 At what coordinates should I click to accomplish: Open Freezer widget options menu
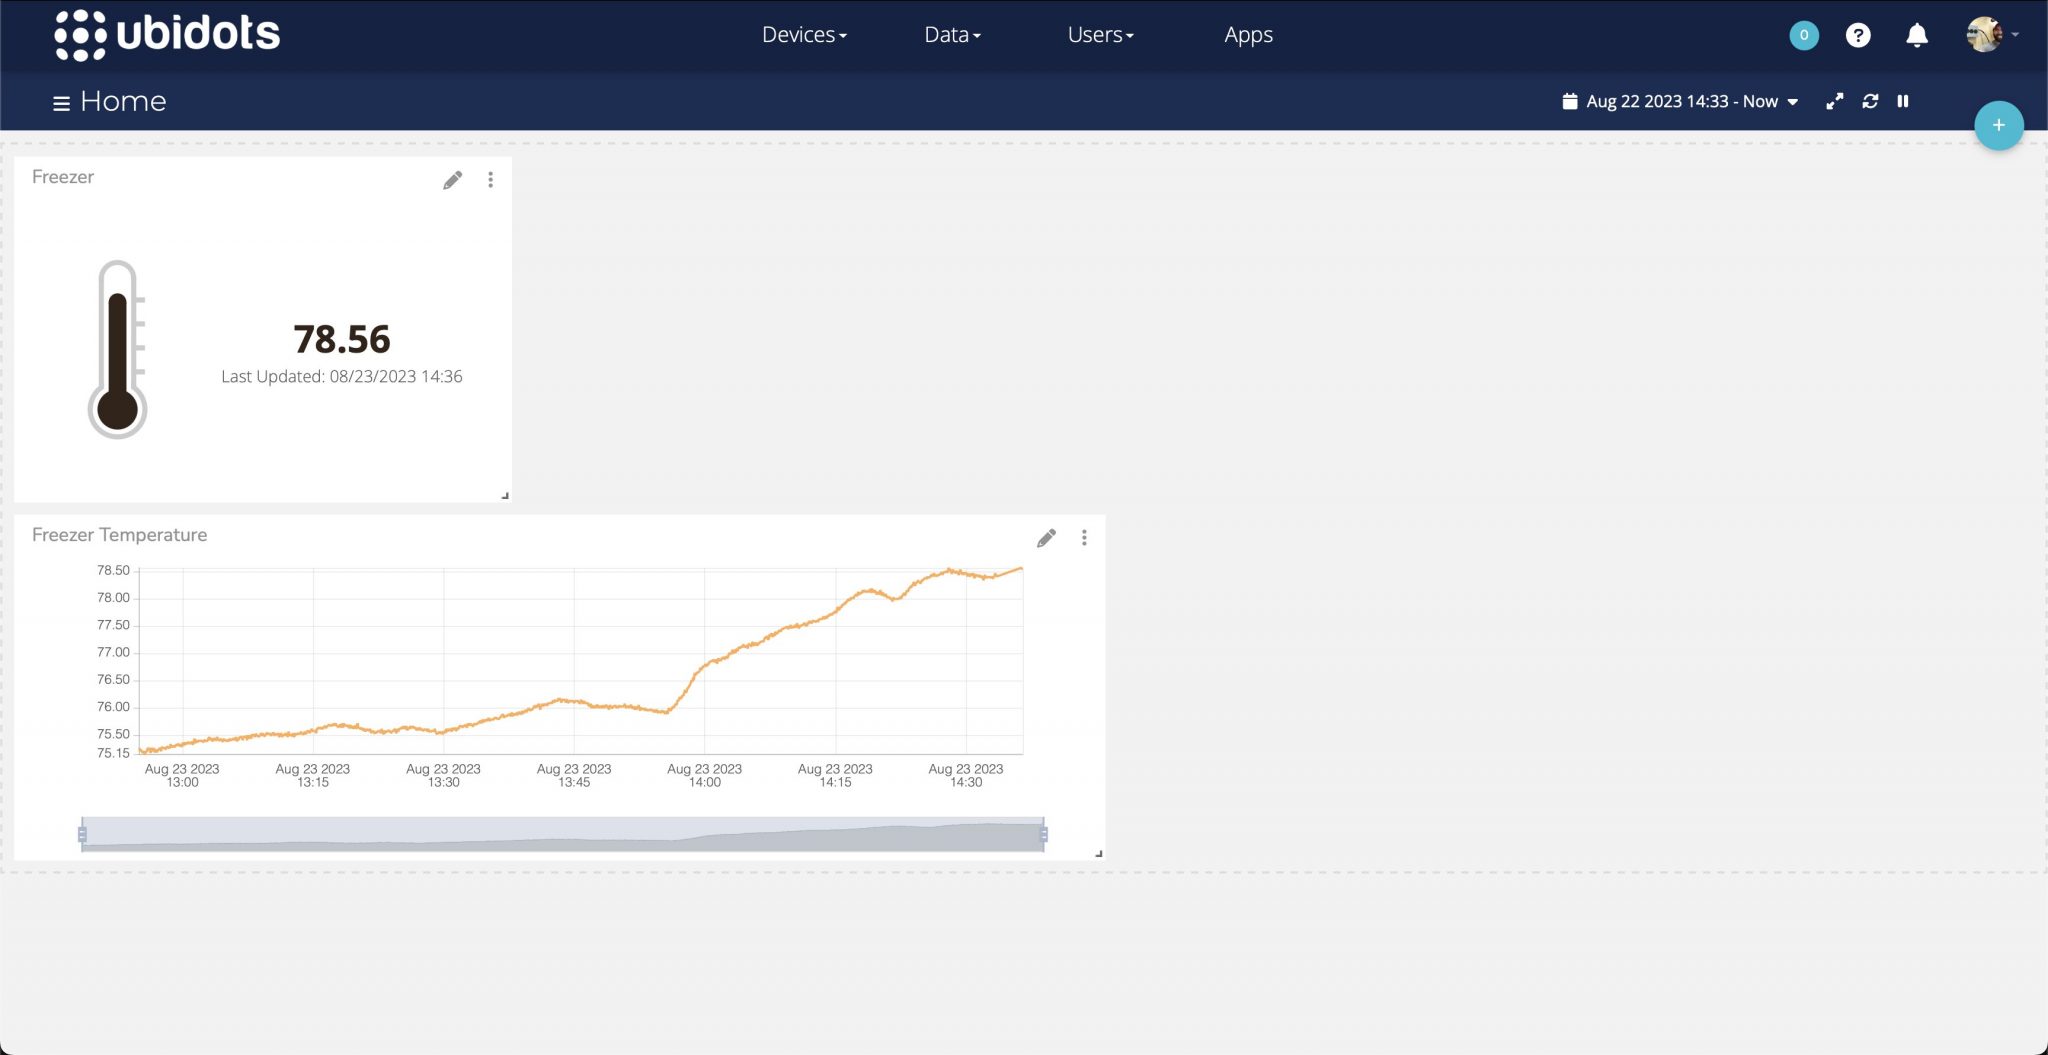(x=490, y=180)
